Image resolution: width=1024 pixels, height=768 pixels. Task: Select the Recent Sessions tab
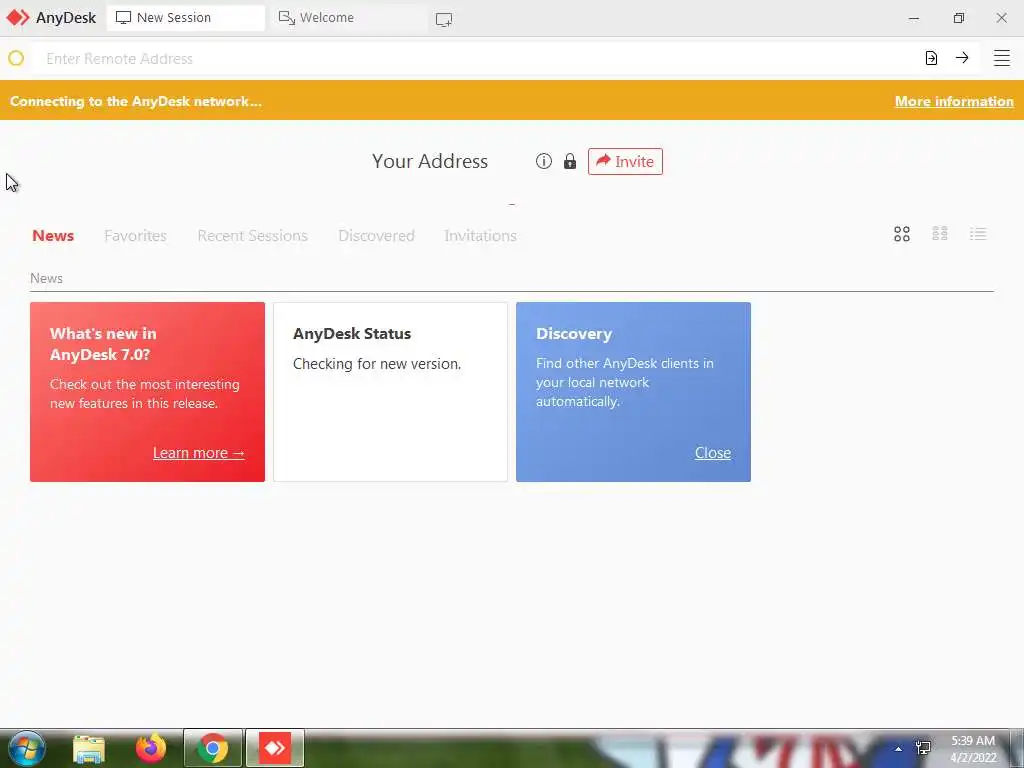[253, 236]
